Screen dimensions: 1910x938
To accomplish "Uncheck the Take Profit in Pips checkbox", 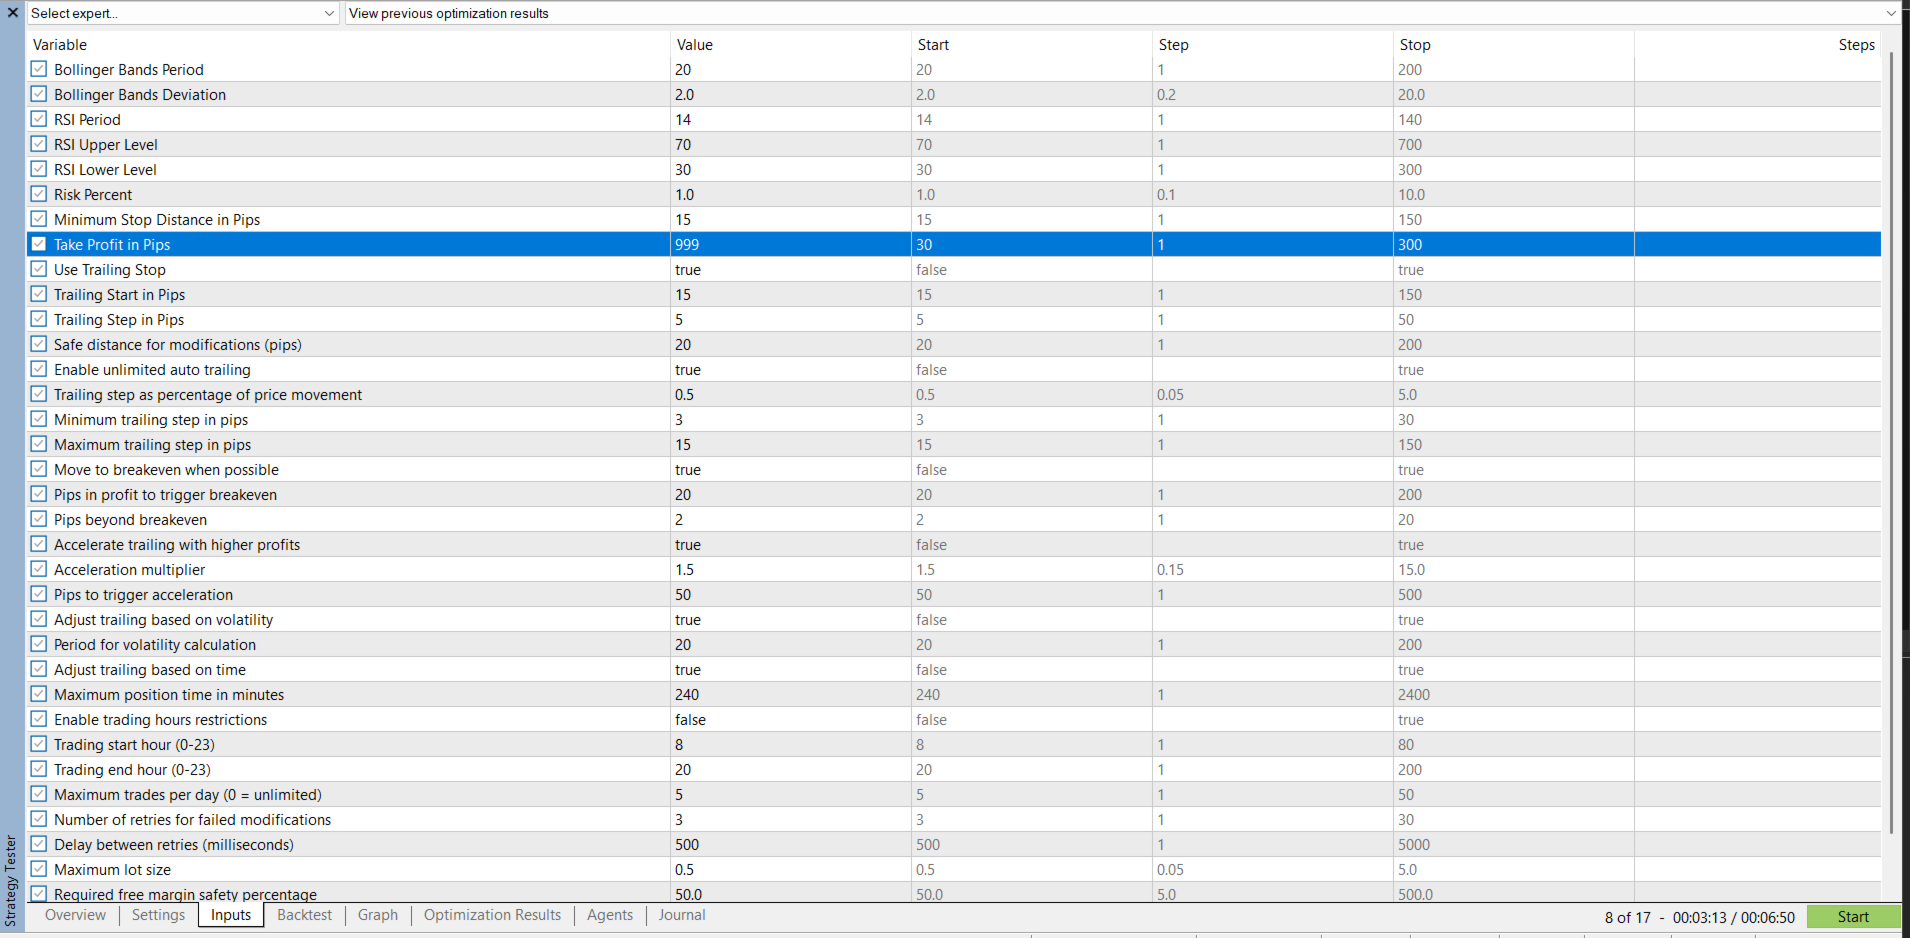I will tap(39, 244).
